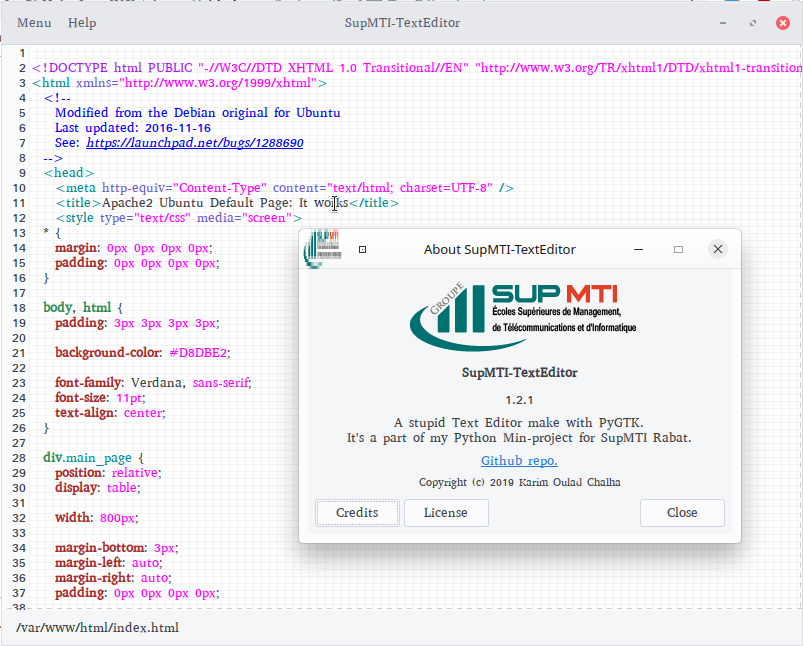Maximize the About SupMTI-TextEditor dialog
Viewport: 803px width, 646px height.
678,249
